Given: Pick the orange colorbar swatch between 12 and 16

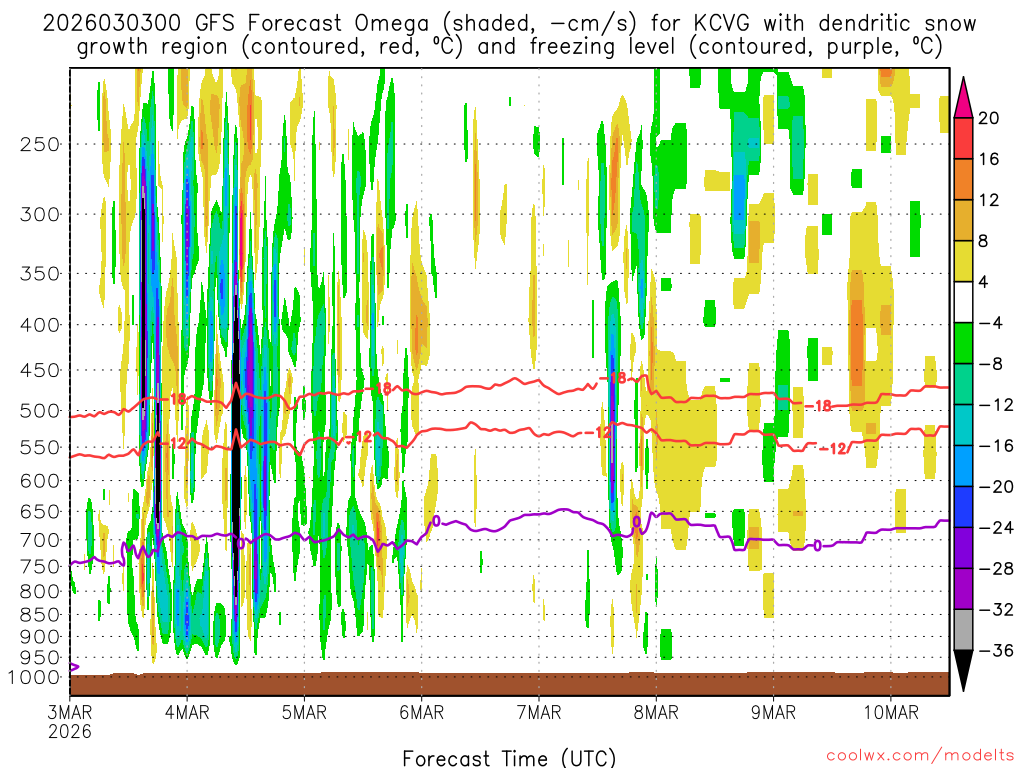Looking at the screenshot, I should coord(964,179).
